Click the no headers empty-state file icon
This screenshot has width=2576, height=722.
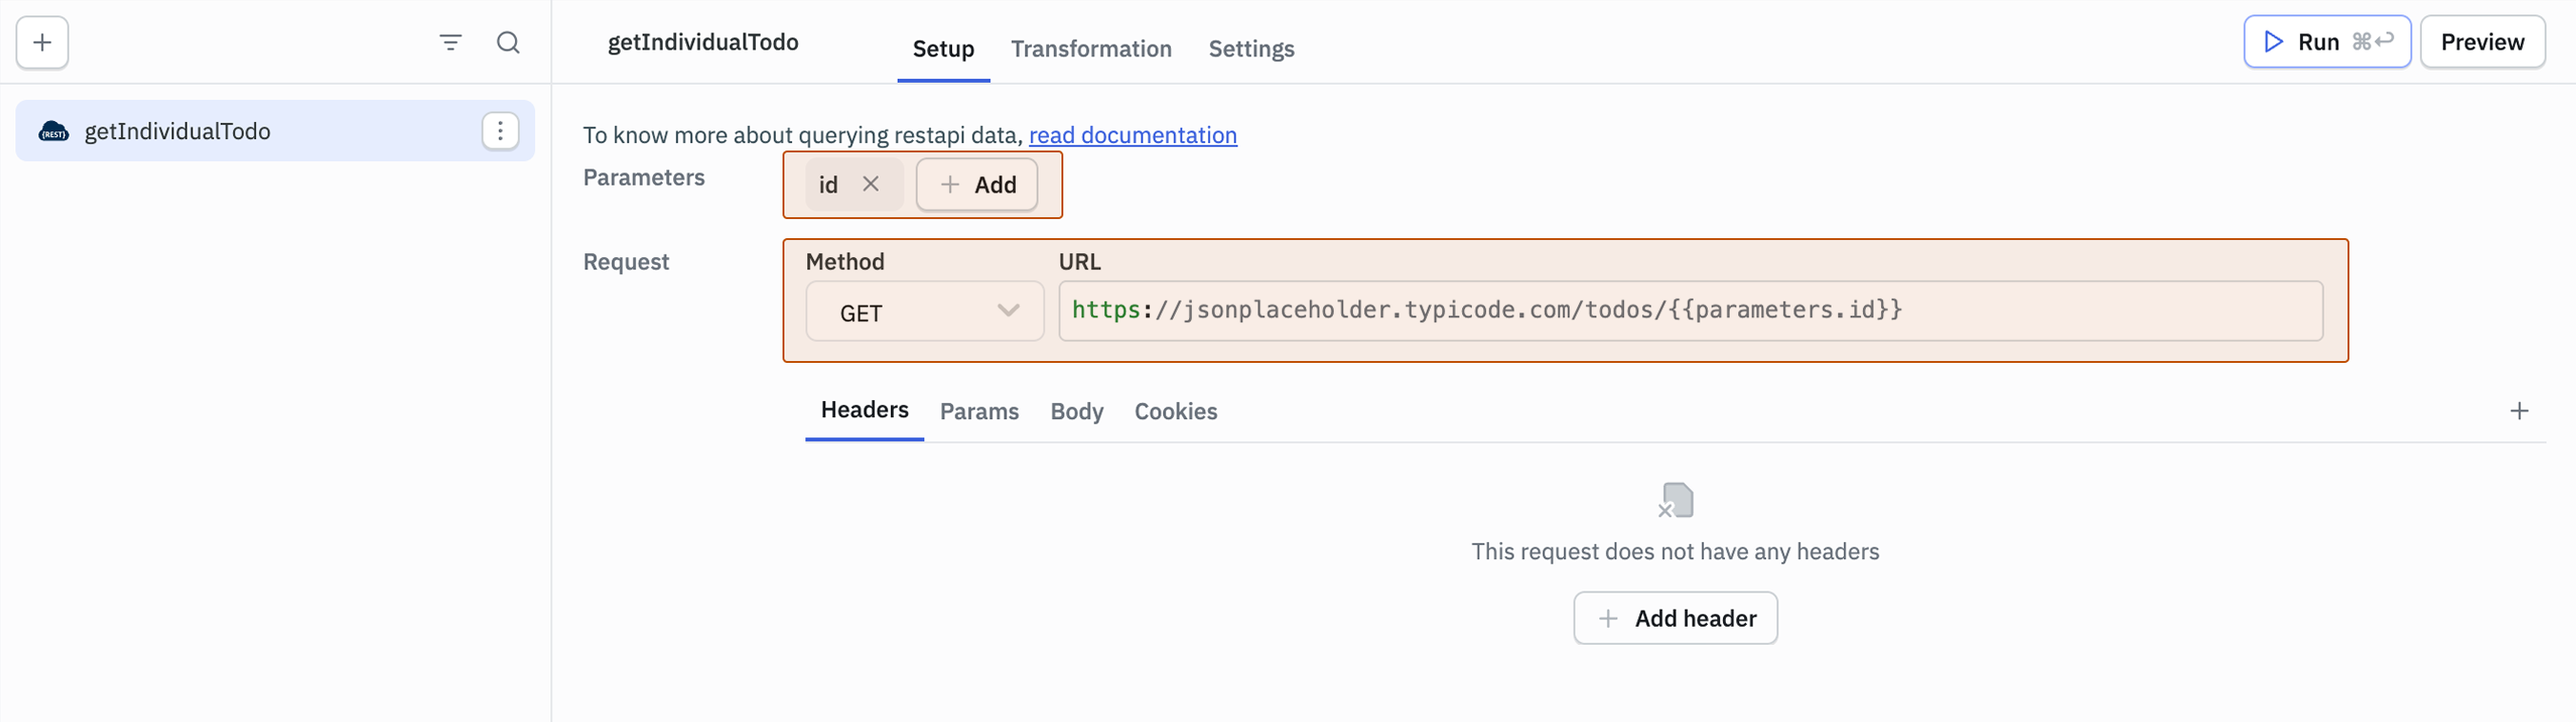click(1675, 500)
